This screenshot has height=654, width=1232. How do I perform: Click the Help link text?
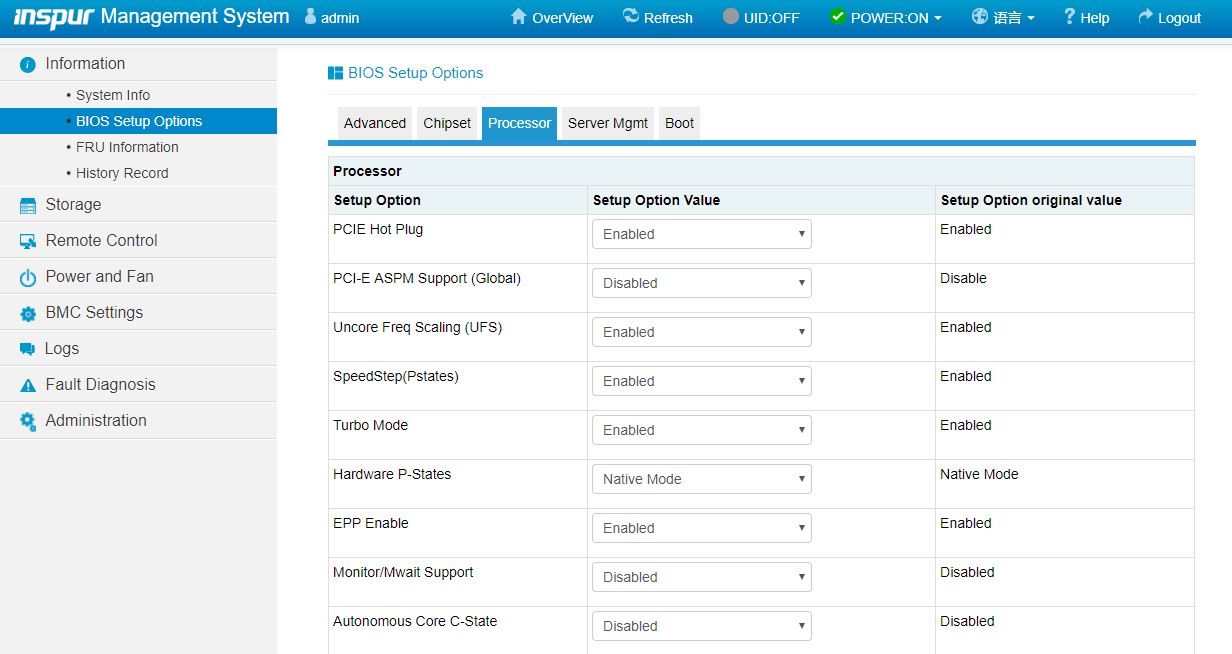pos(1095,18)
